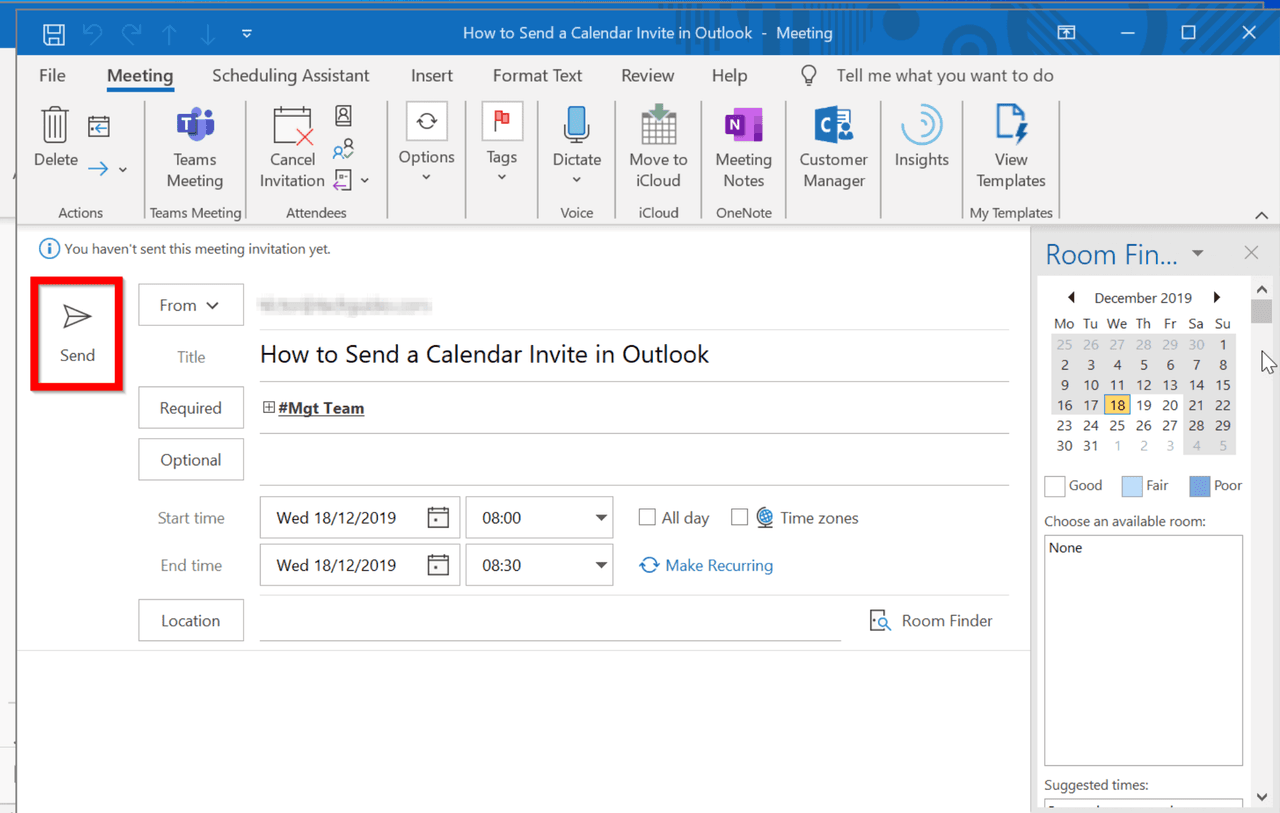Check the Time zones option
Viewport: 1280px width, 813px height.
click(x=740, y=517)
